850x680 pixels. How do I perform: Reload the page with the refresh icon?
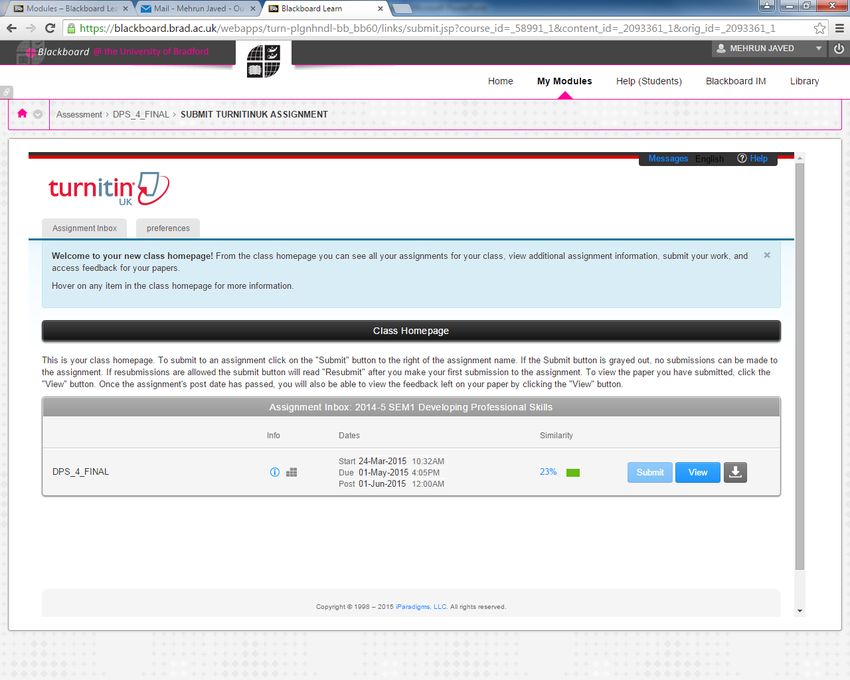tap(50, 28)
